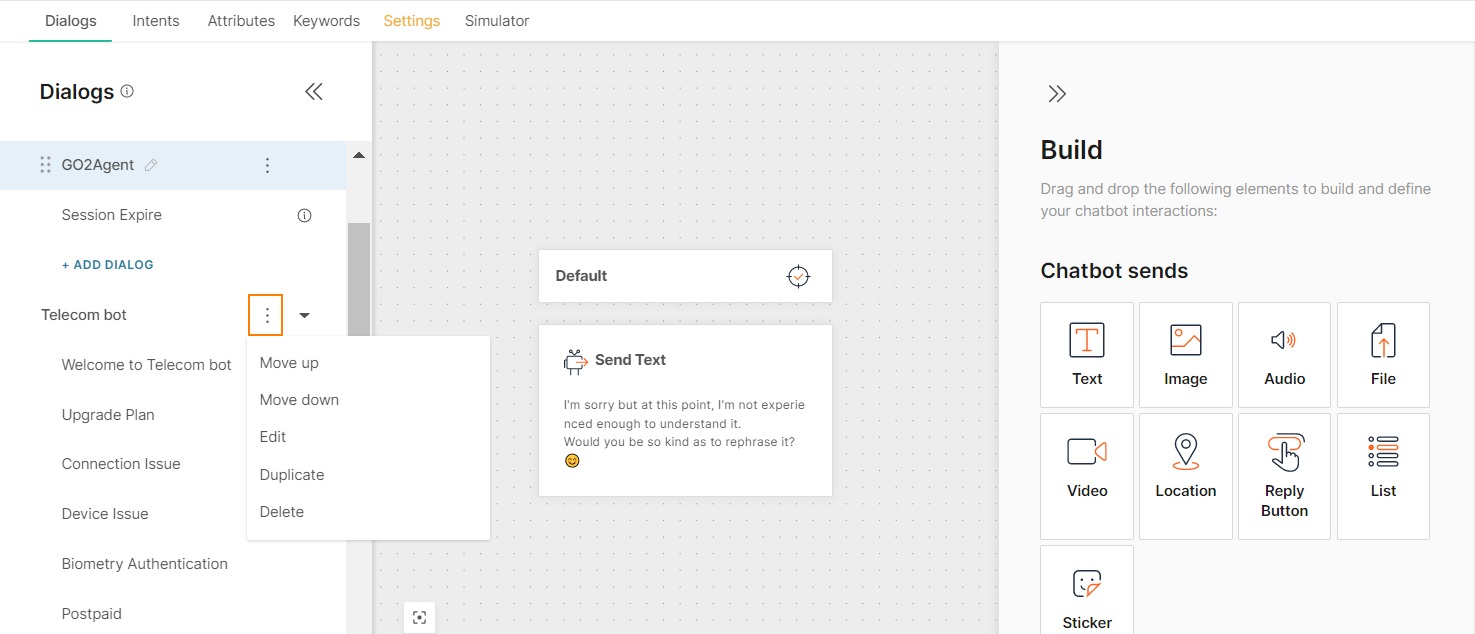Collapse the Telecom bot dialog group
This screenshot has width=1475, height=634.
coord(305,315)
